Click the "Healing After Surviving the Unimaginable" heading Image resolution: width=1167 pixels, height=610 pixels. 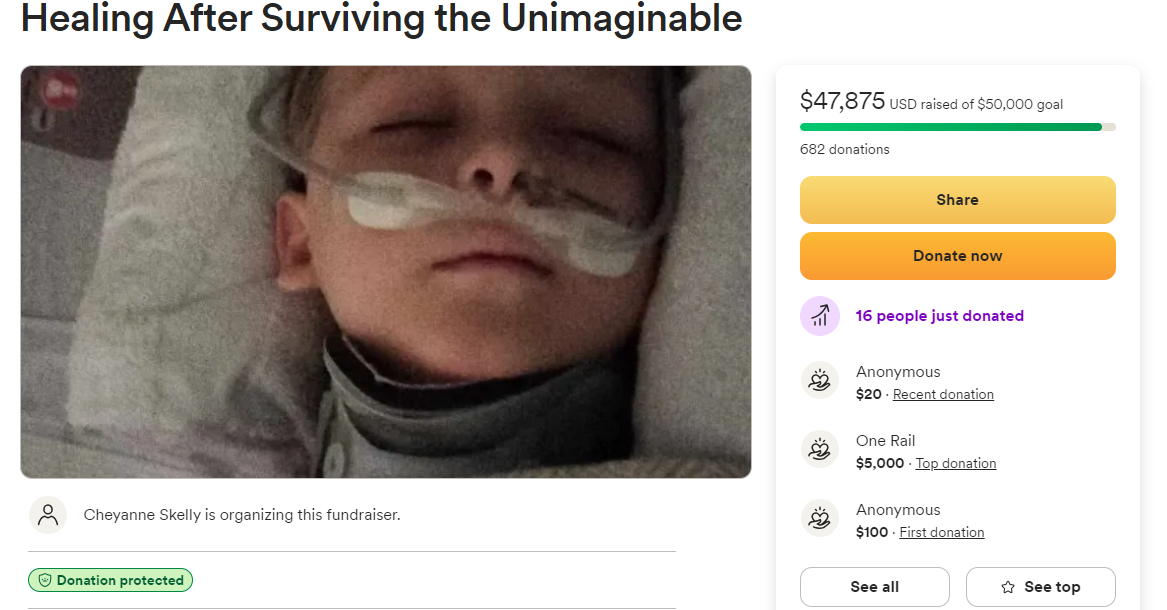(381, 18)
